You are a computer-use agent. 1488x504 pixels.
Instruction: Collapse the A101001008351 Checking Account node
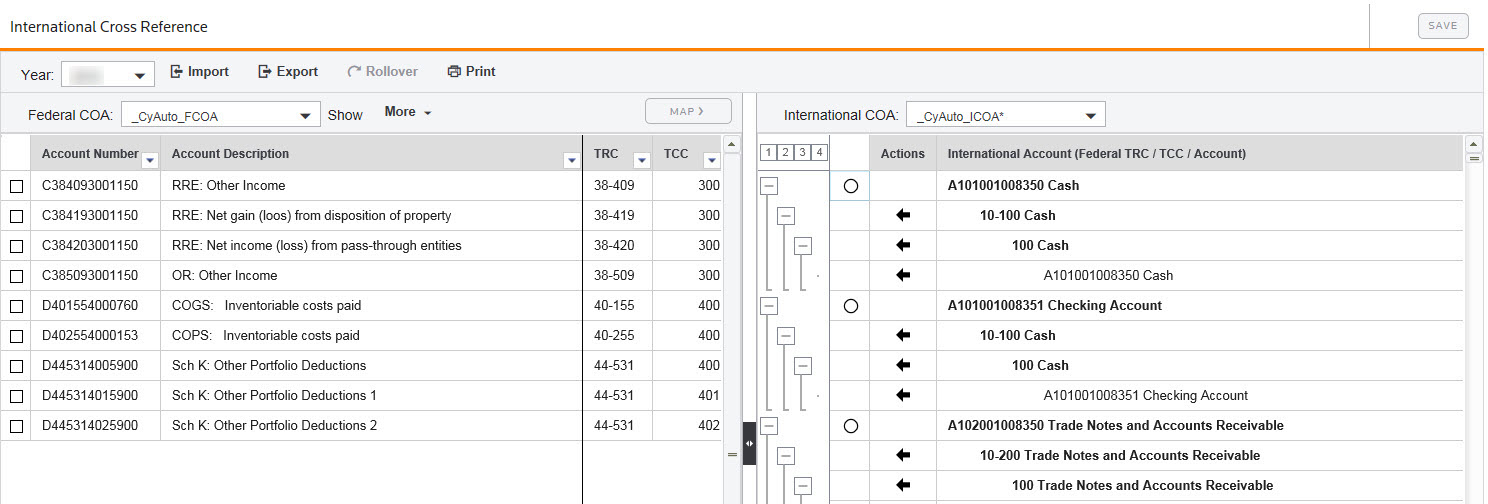769,306
